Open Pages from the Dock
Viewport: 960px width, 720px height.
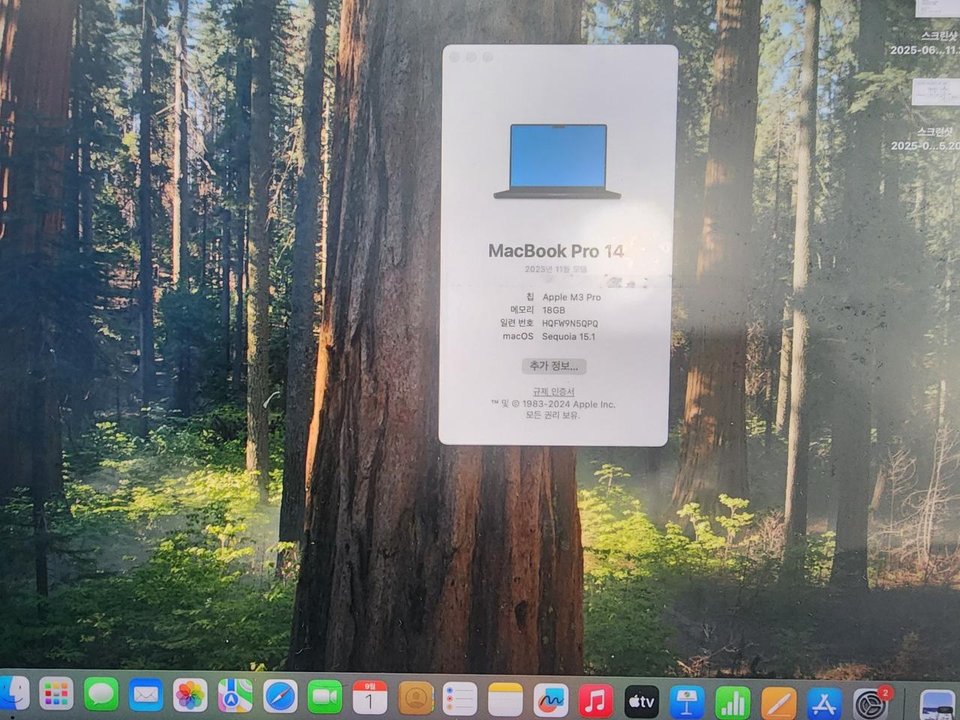[779, 703]
